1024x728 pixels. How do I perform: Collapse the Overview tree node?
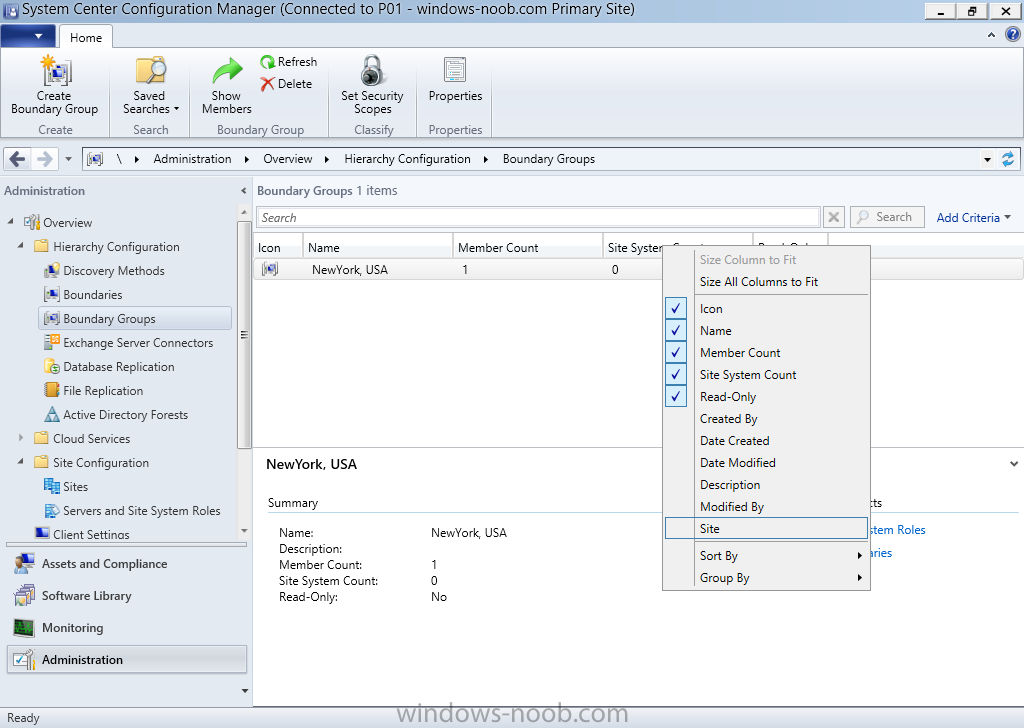pos(10,222)
